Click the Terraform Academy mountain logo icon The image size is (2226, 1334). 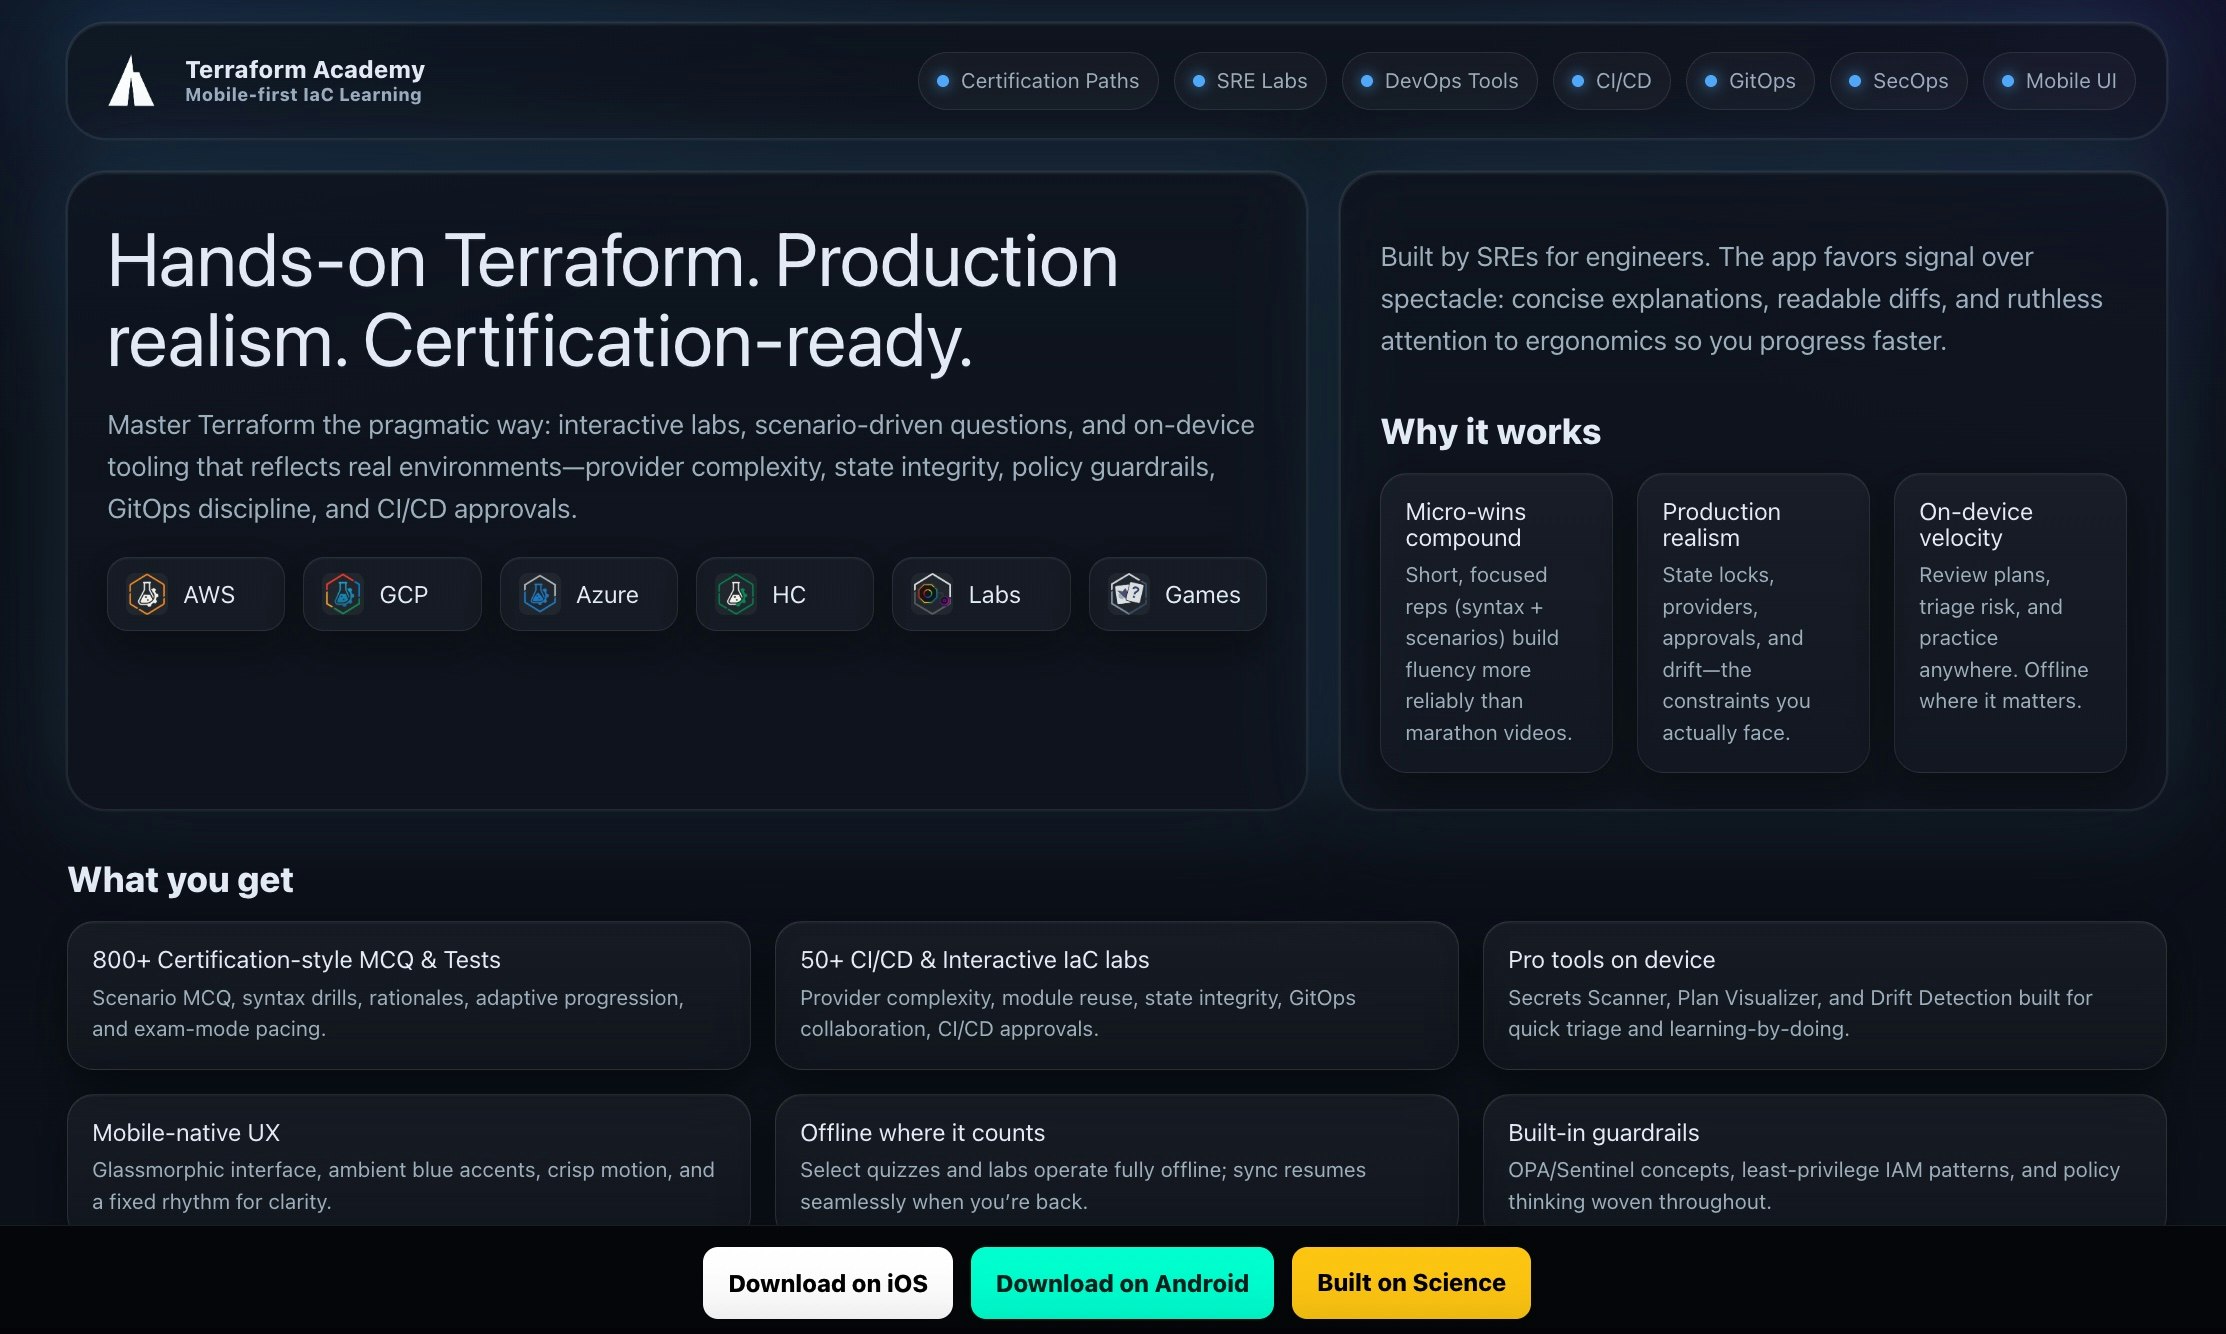click(129, 80)
